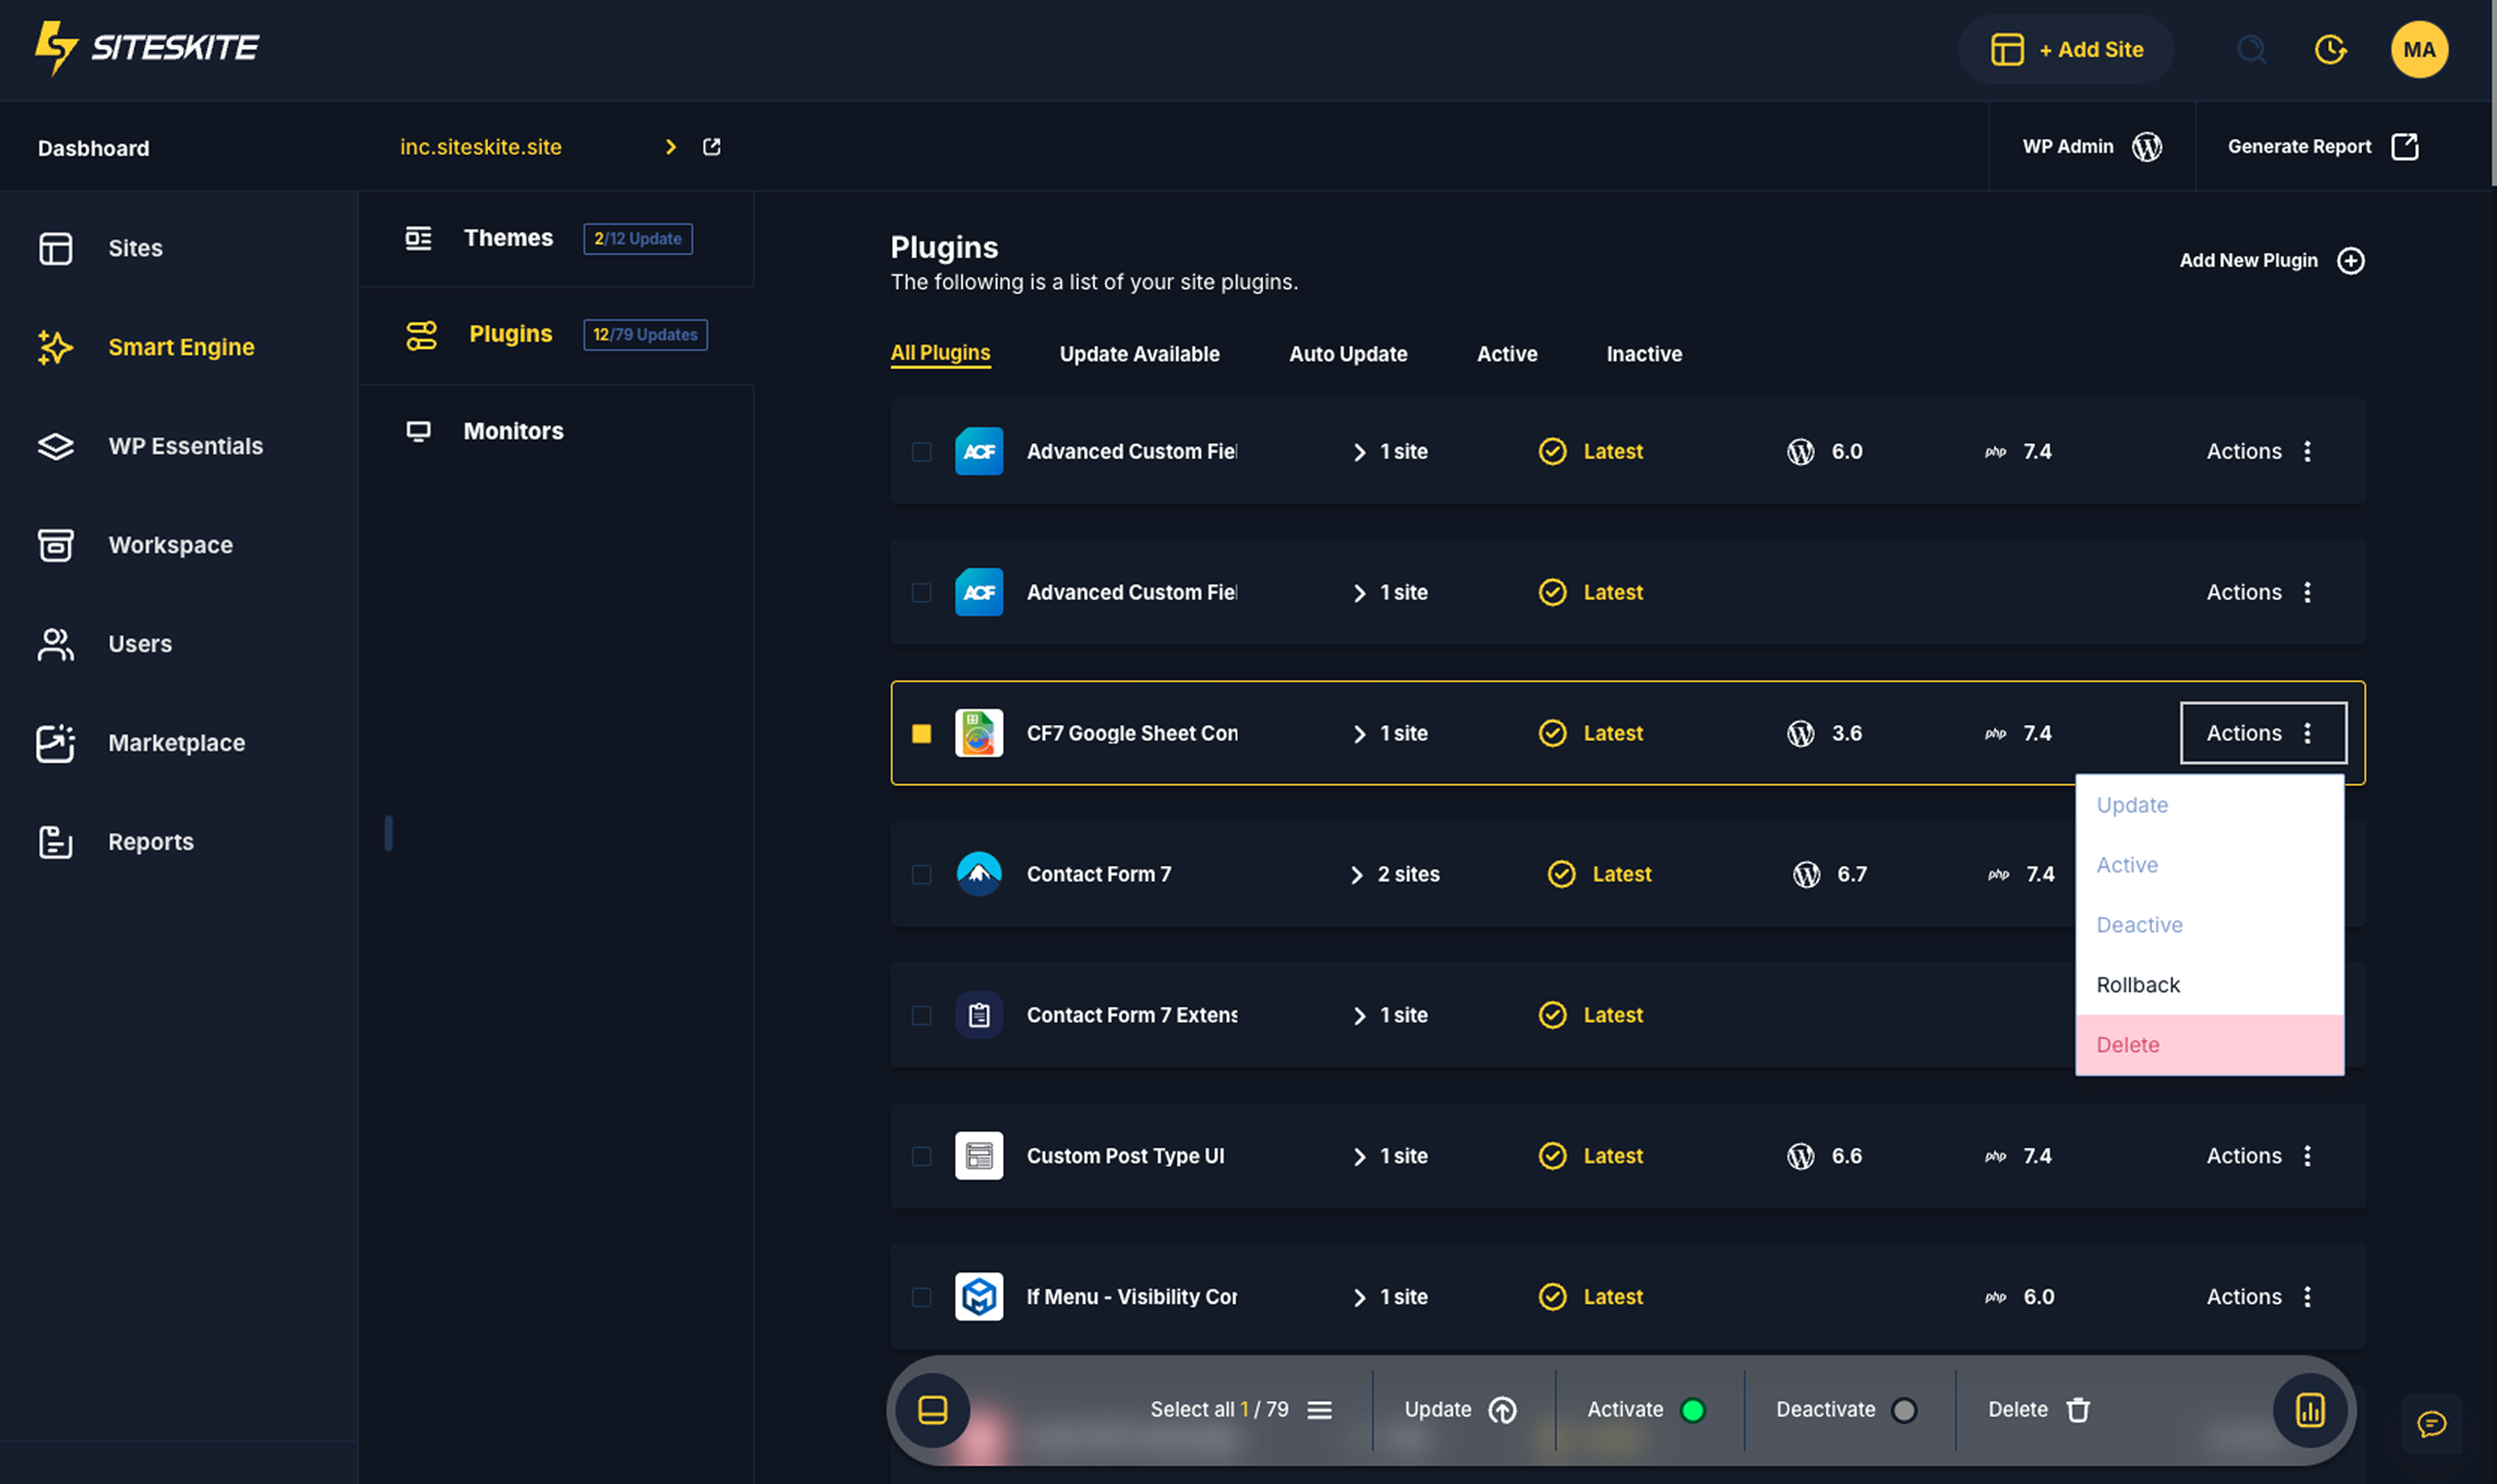Expand site selector chevron next to inc.siteskite.site
The width and height of the screenshot is (2497, 1484).
pyautogui.click(x=671, y=147)
